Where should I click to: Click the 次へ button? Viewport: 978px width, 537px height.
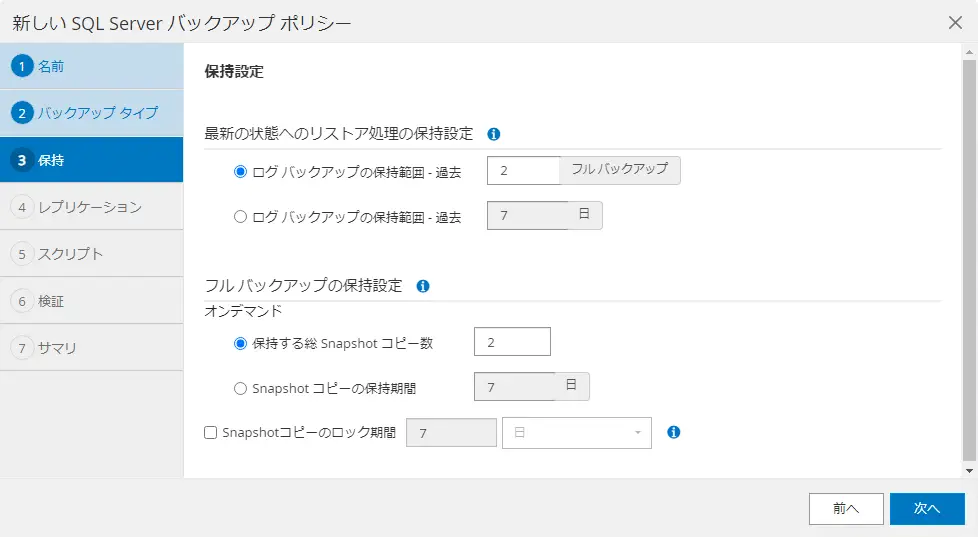click(x=927, y=509)
